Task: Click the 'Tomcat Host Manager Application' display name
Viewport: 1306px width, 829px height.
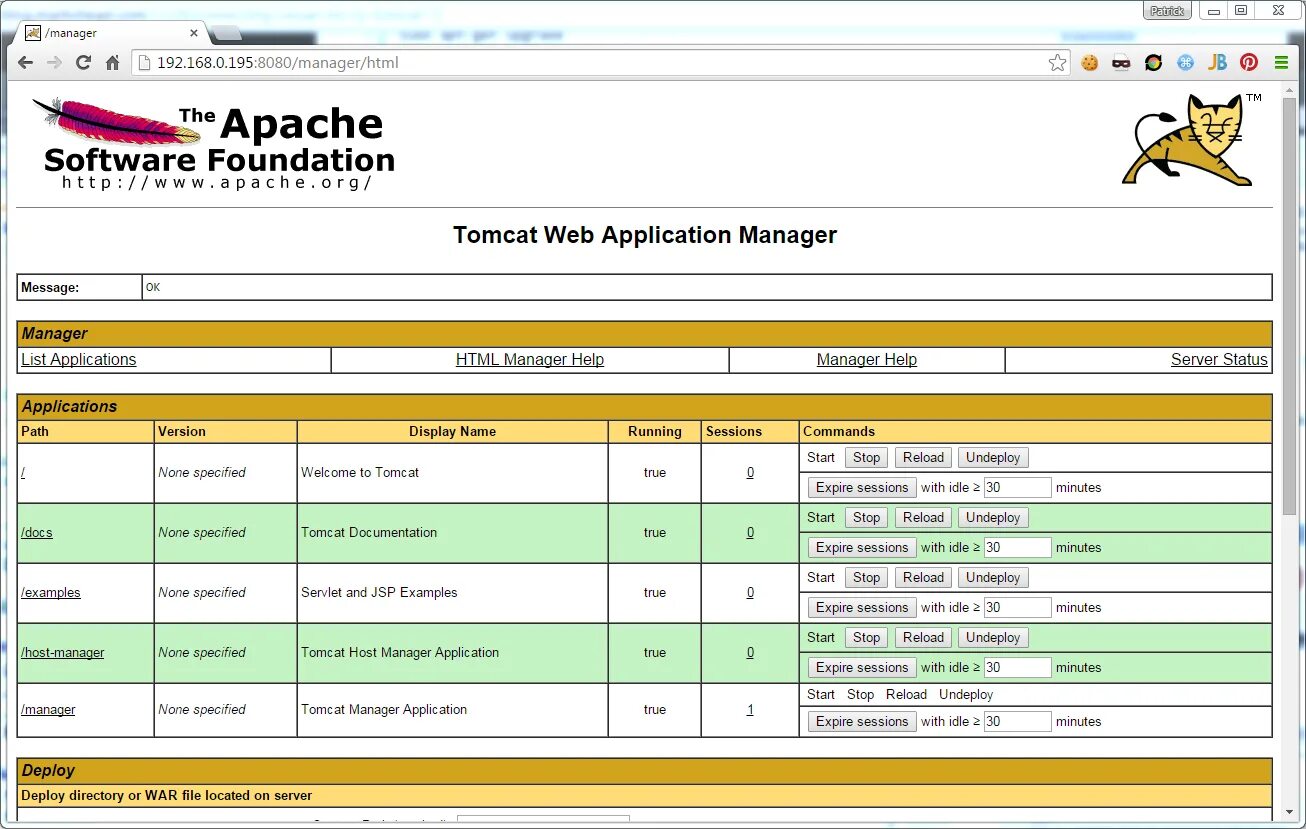Action: pyautogui.click(x=400, y=652)
